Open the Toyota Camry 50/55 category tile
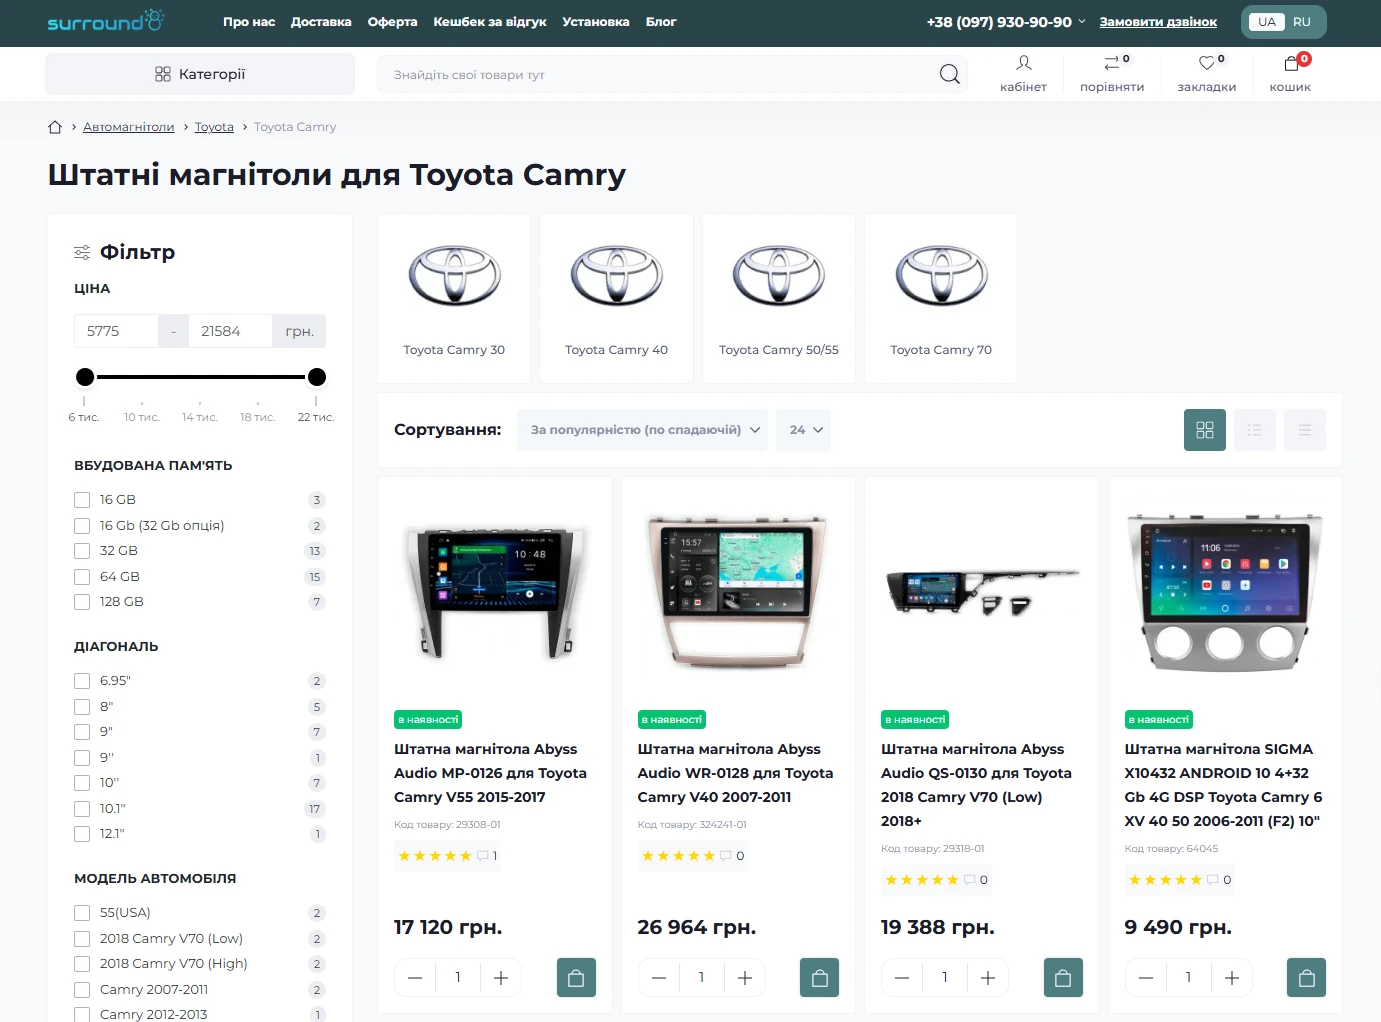The height and width of the screenshot is (1022, 1381). [x=779, y=298]
